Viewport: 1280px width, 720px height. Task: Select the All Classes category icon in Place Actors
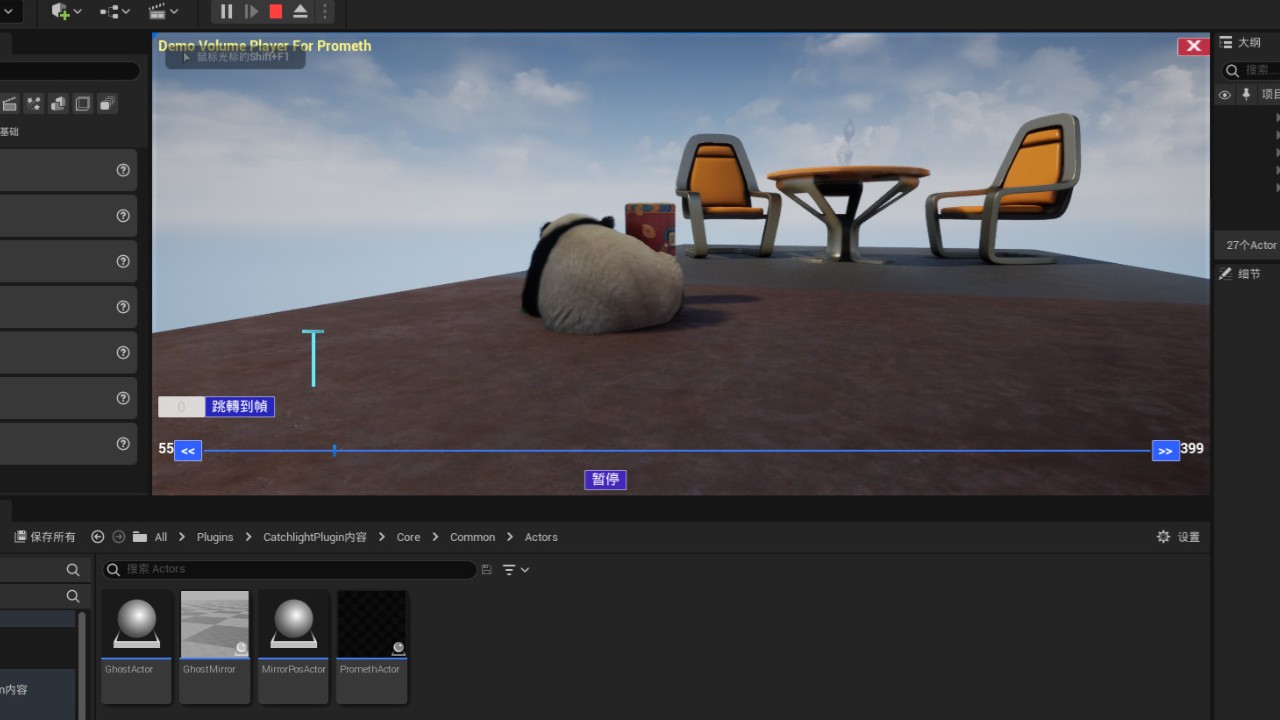[107, 104]
